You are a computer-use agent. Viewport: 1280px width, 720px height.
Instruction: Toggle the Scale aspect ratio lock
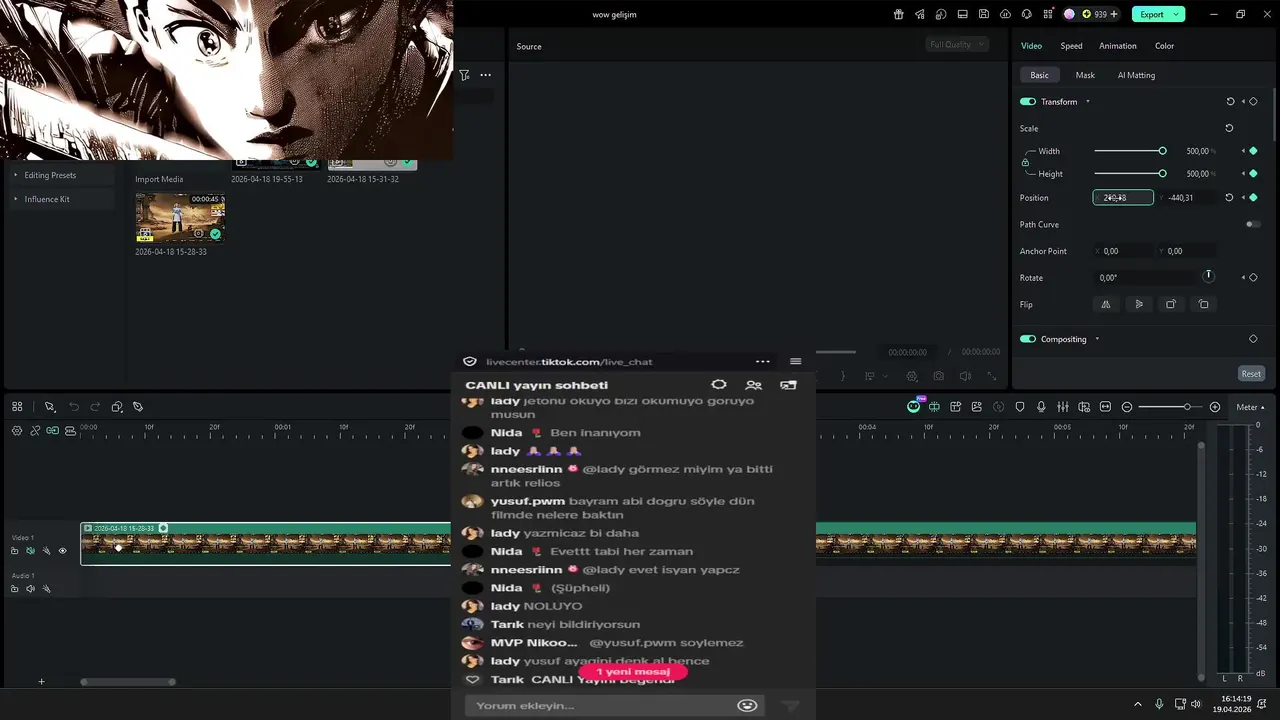pos(1025,162)
